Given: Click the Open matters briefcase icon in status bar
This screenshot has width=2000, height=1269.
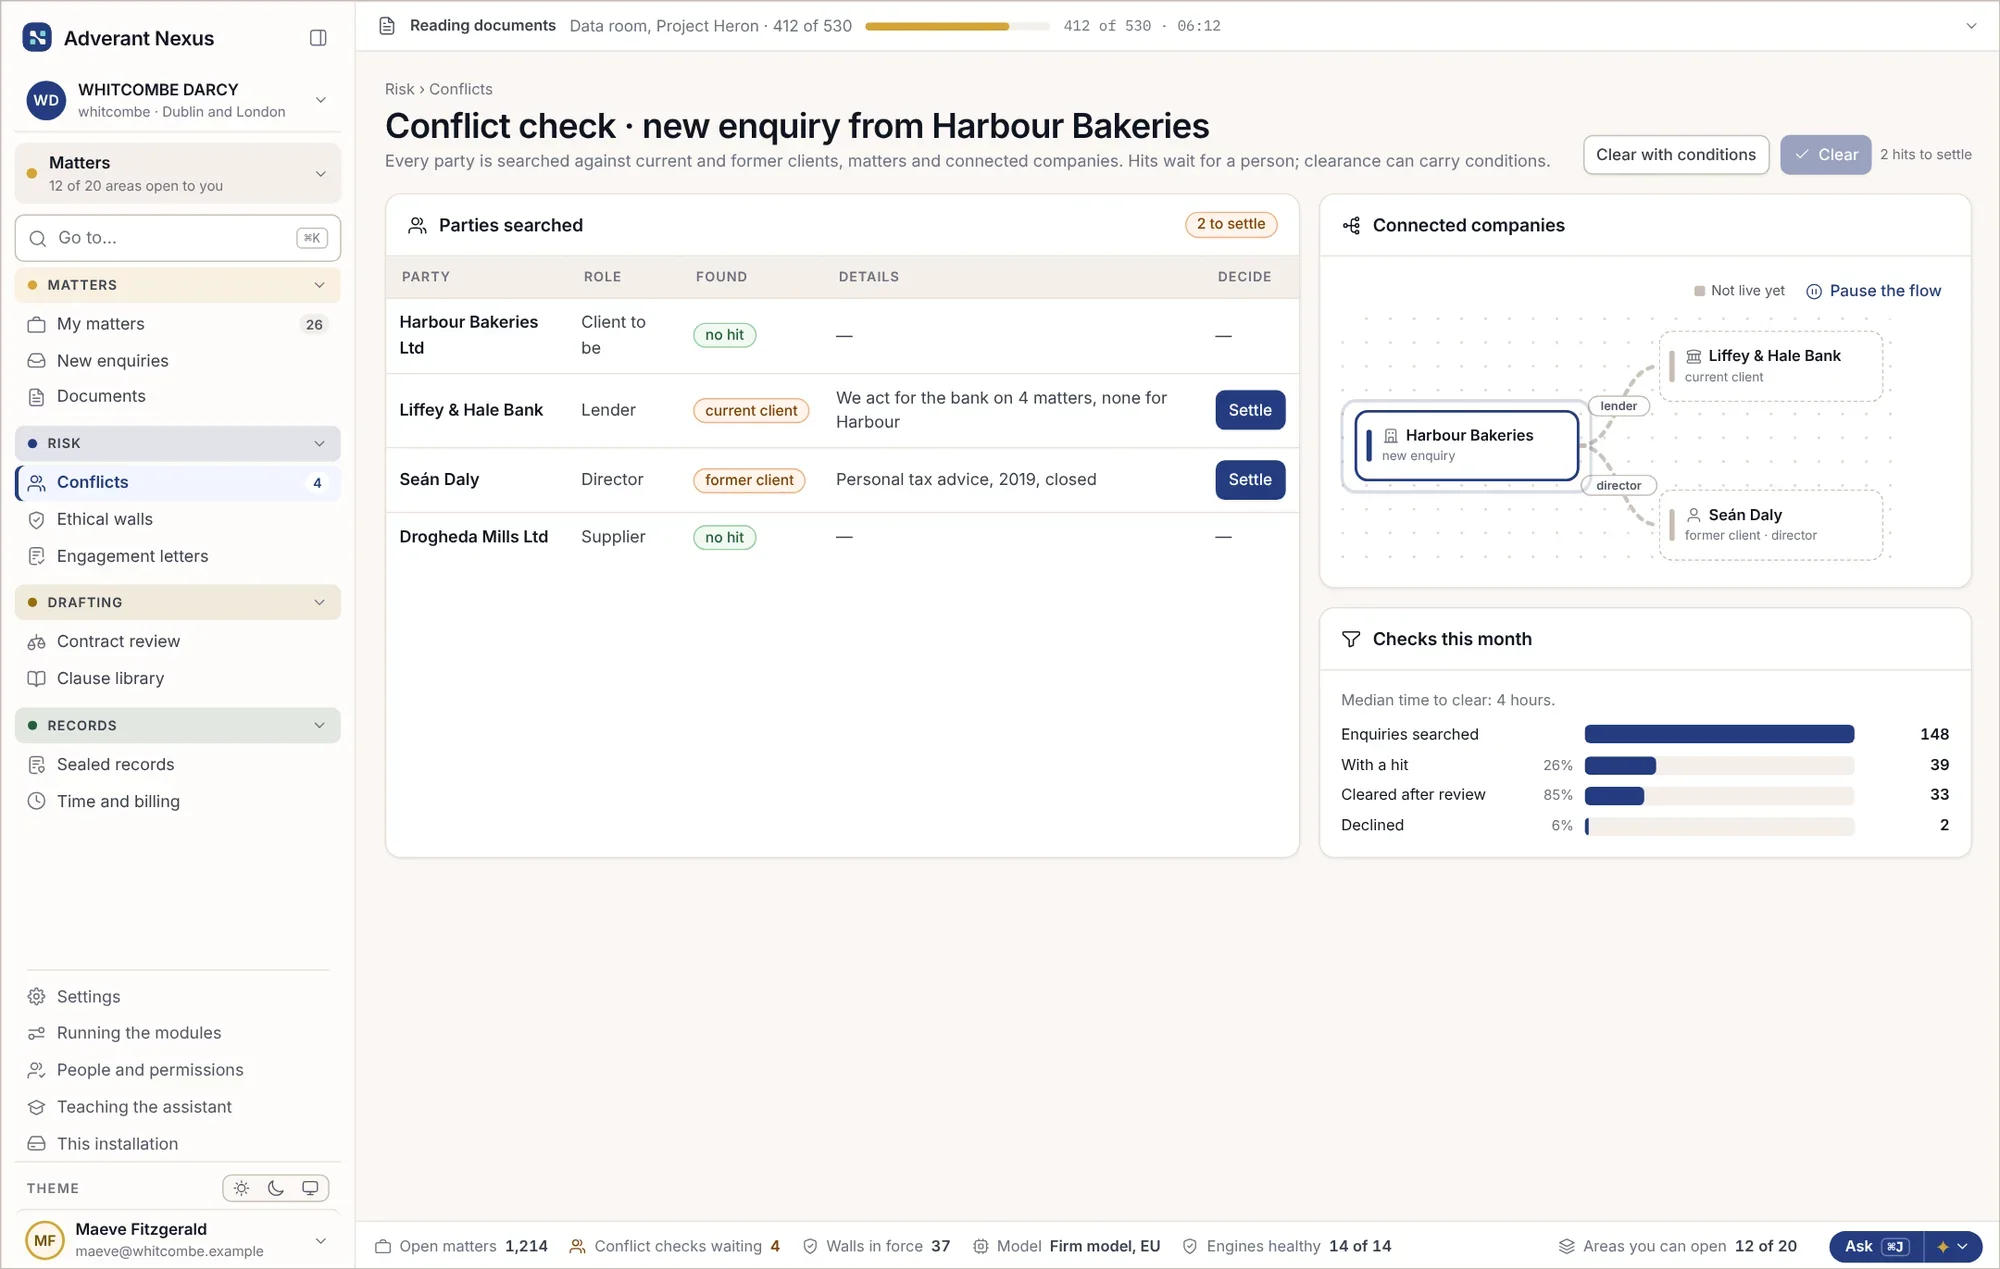Looking at the screenshot, I should click(x=383, y=1246).
